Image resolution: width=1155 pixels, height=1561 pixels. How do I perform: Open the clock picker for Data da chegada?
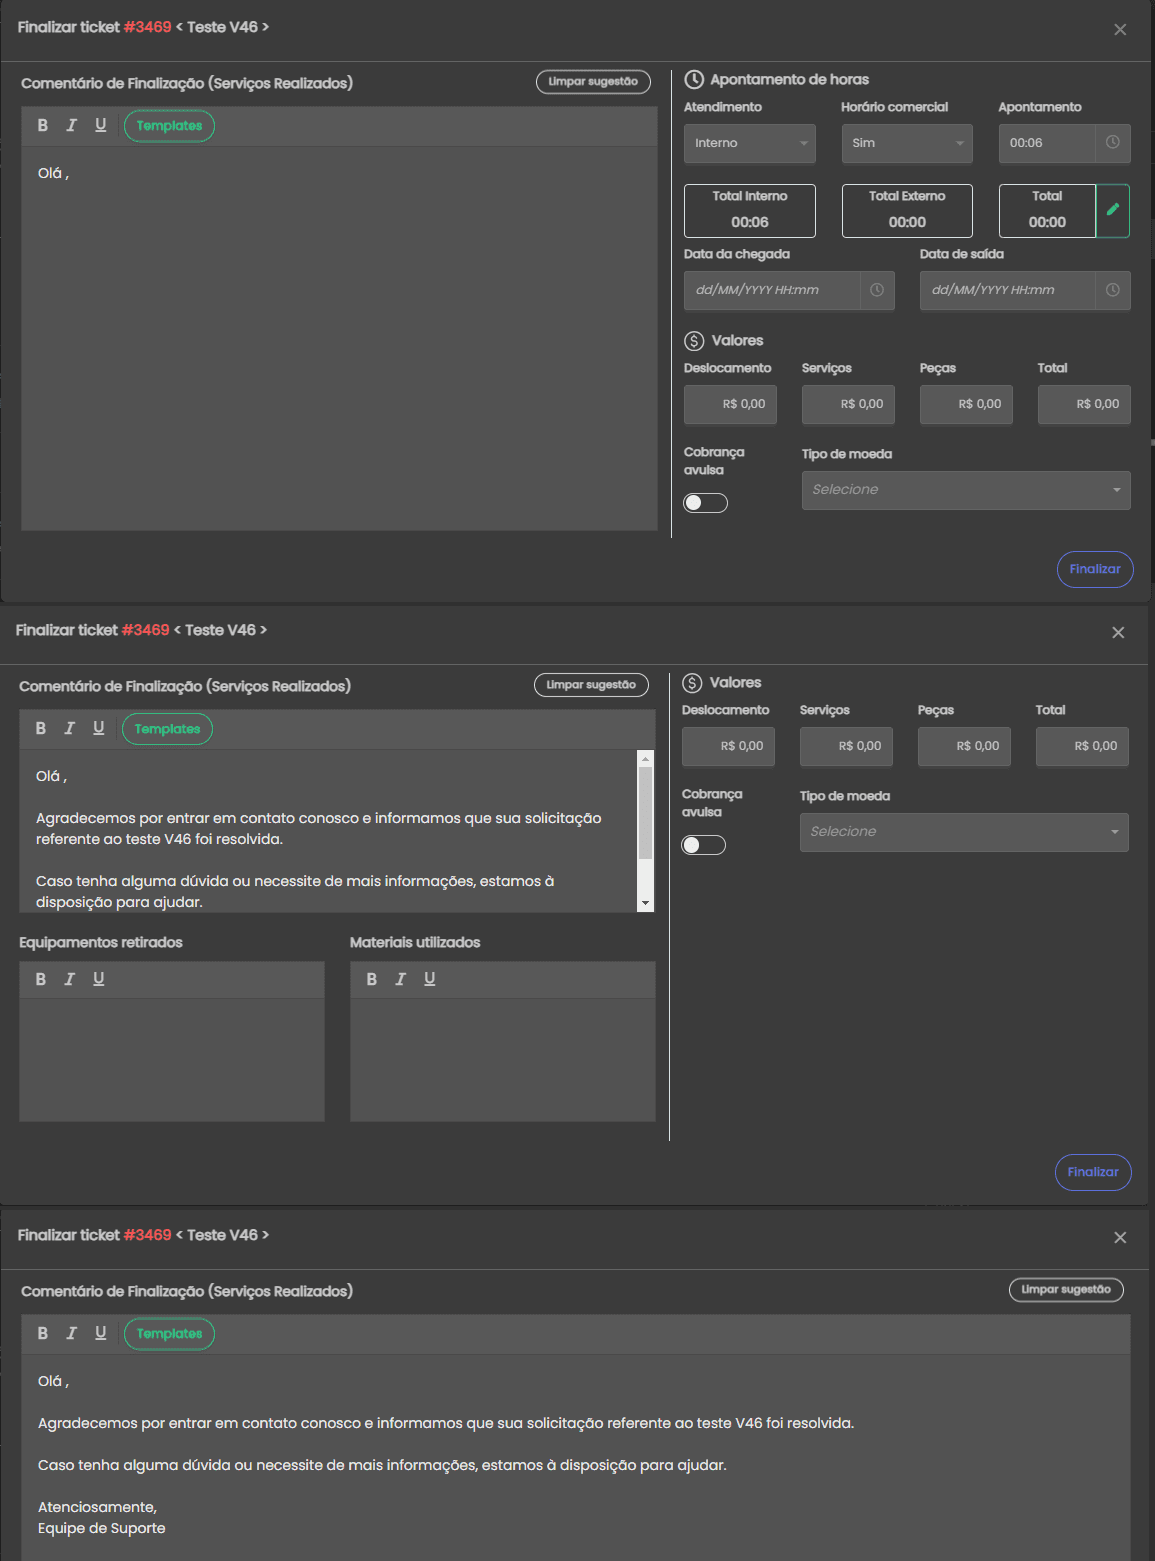coord(877,290)
